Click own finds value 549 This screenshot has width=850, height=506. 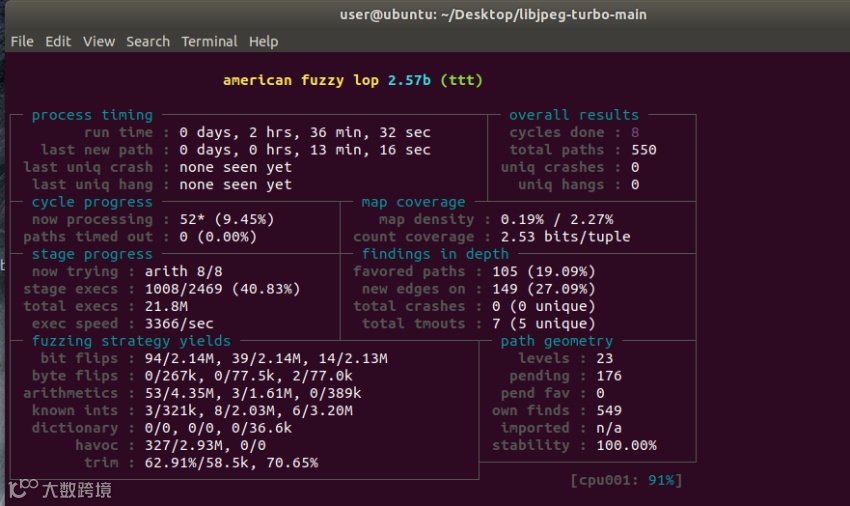(x=609, y=410)
